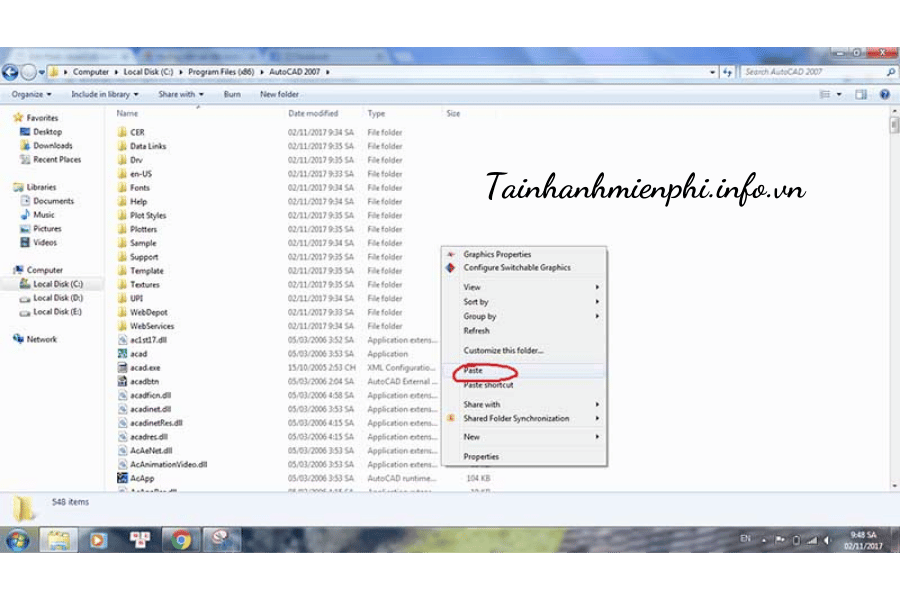The width and height of the screenshot is (900, 600).
Task: Click the refresh button beside address bar
Action: point(727,72)
